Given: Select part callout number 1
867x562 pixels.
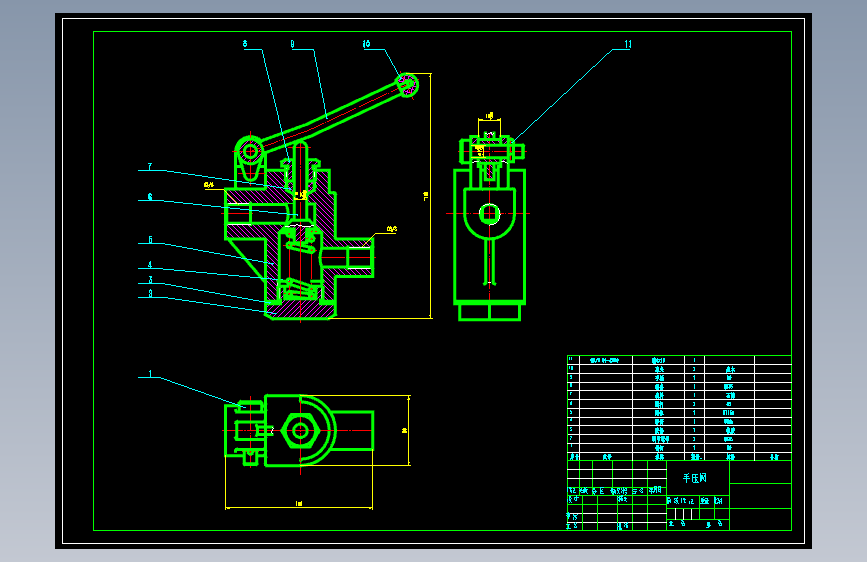Looking at the screenshot, I should 150,374.
